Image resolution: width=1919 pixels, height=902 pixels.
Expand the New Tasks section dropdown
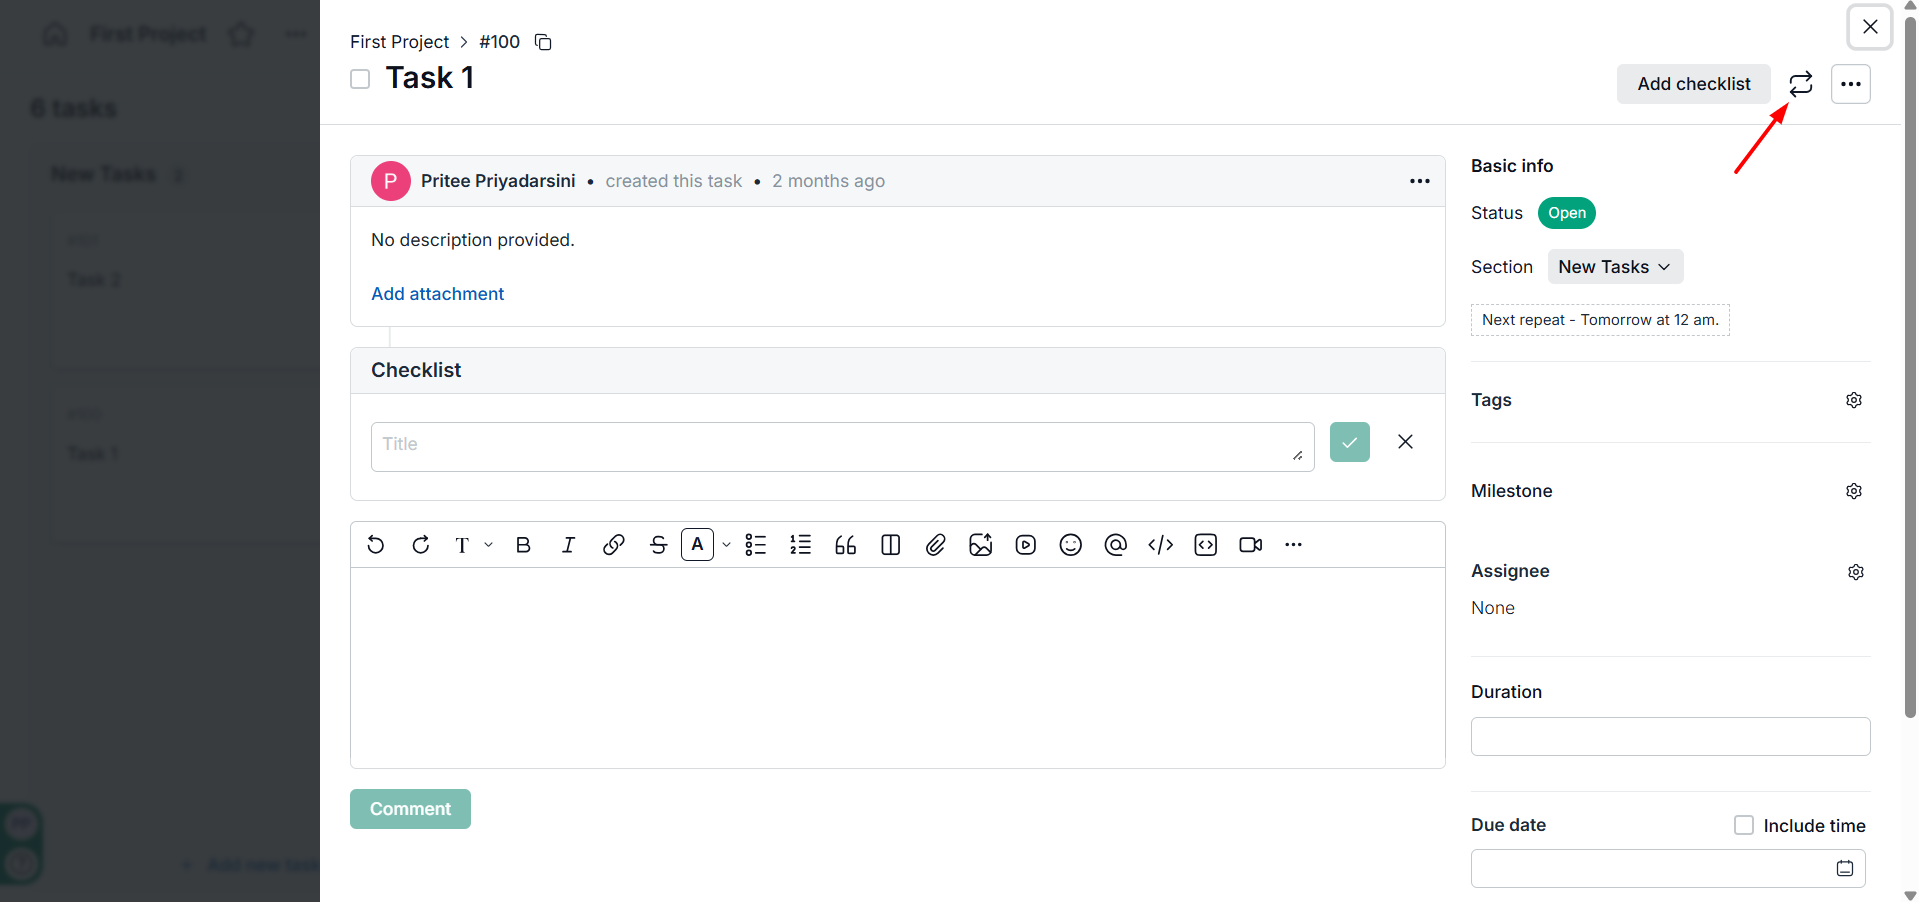pyautogui.click(x=1614, y=267)
